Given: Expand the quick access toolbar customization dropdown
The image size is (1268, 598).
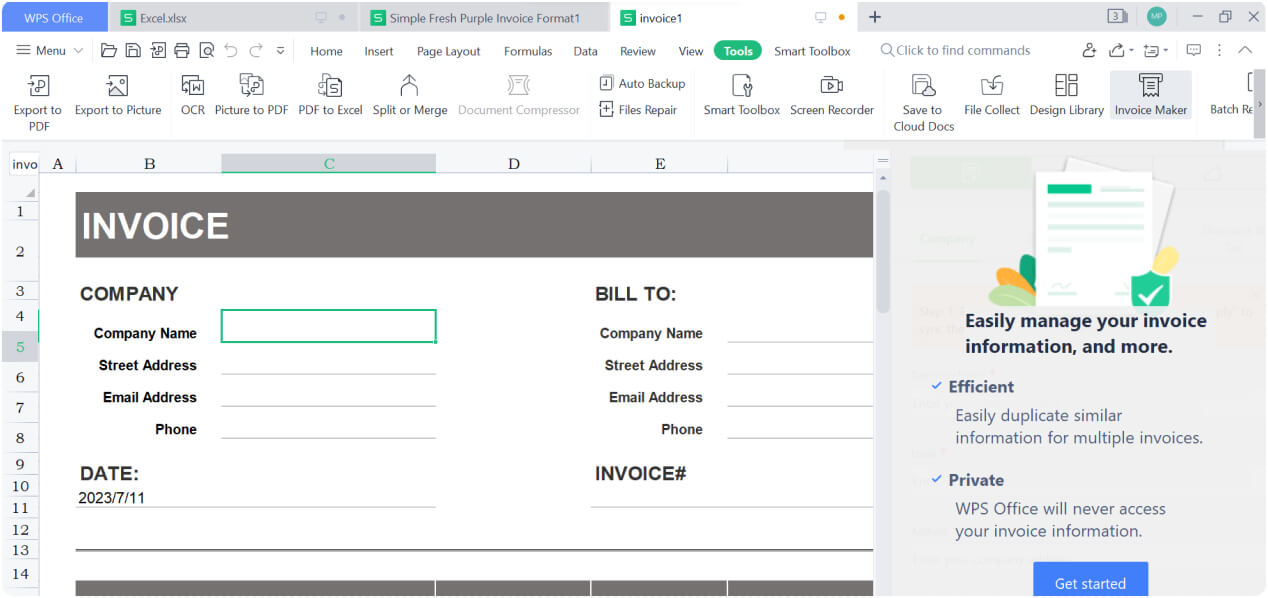Looking at the screenshot, I should click(279, 50).
